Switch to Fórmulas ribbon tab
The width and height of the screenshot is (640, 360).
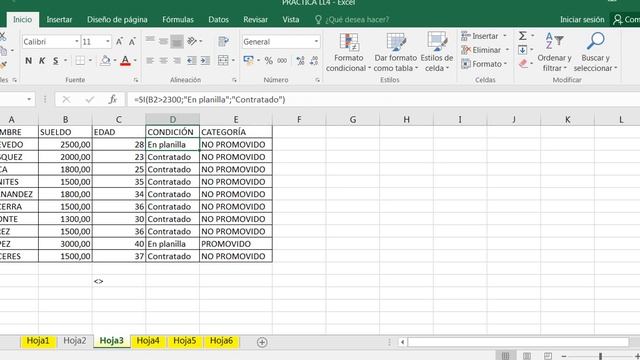[178, 20]
